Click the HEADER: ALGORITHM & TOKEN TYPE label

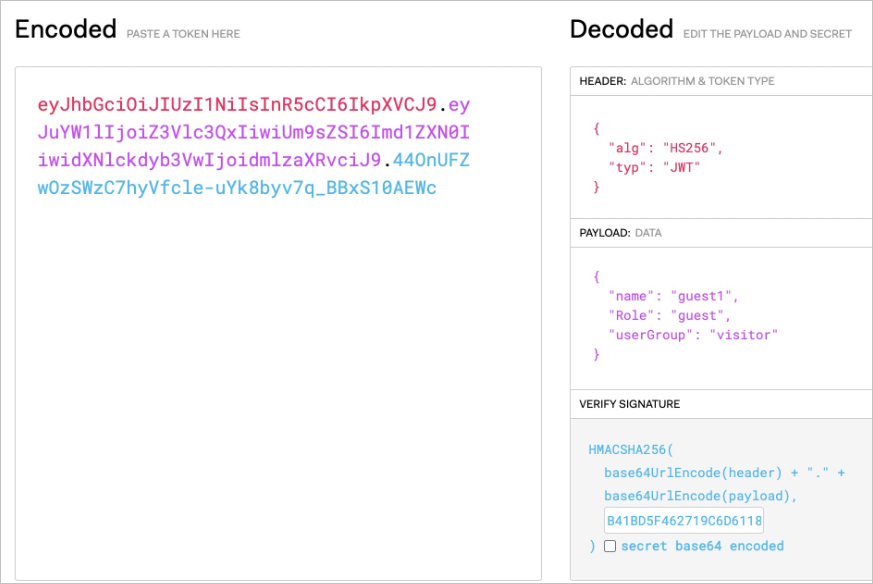(x=676, y=81)
